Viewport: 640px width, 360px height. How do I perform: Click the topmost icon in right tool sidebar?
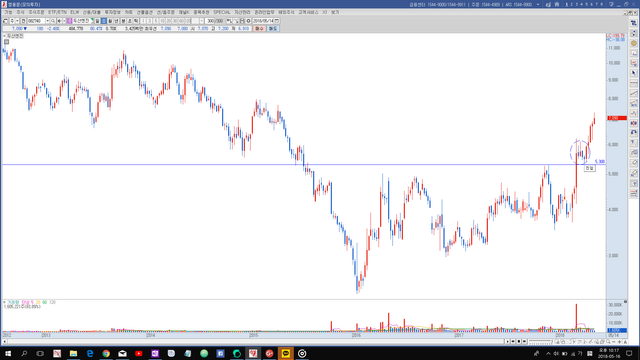[633, 24]
